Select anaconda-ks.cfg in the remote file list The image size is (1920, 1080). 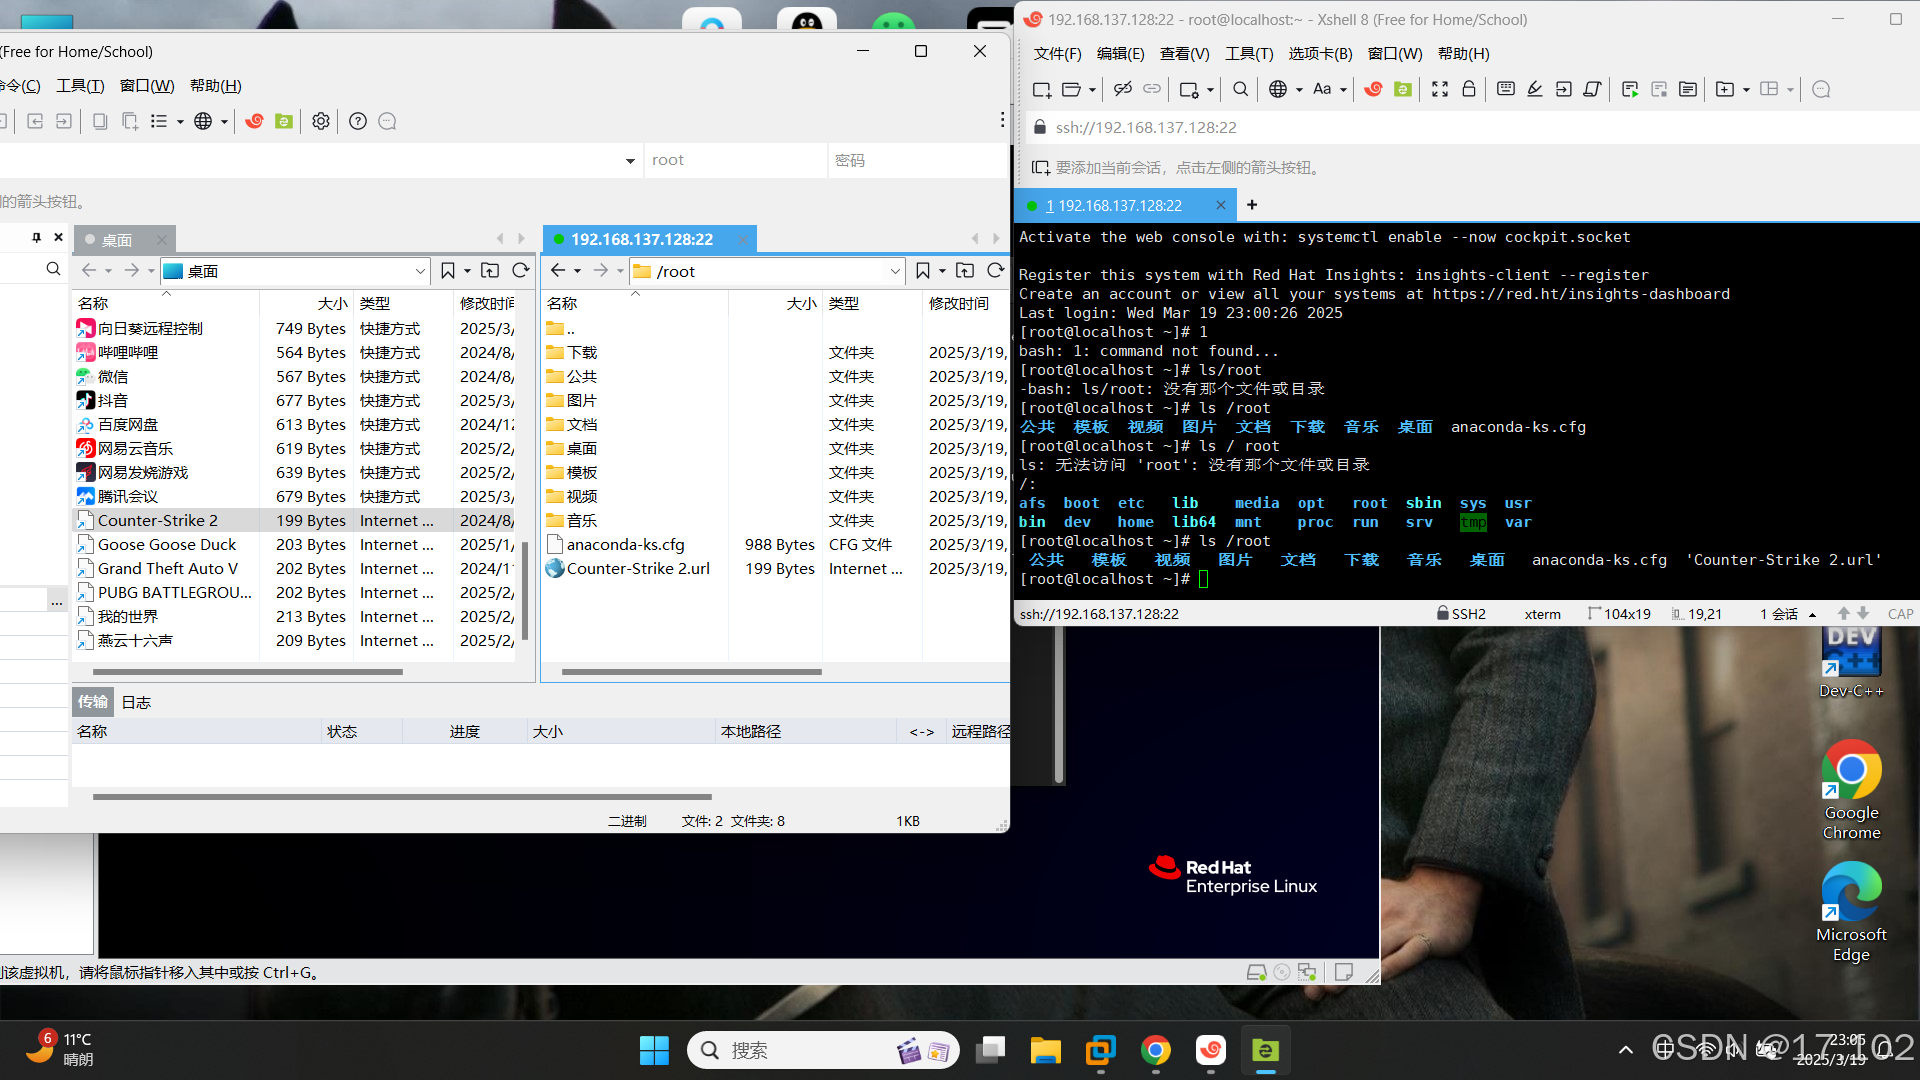[x=624, y=544]
